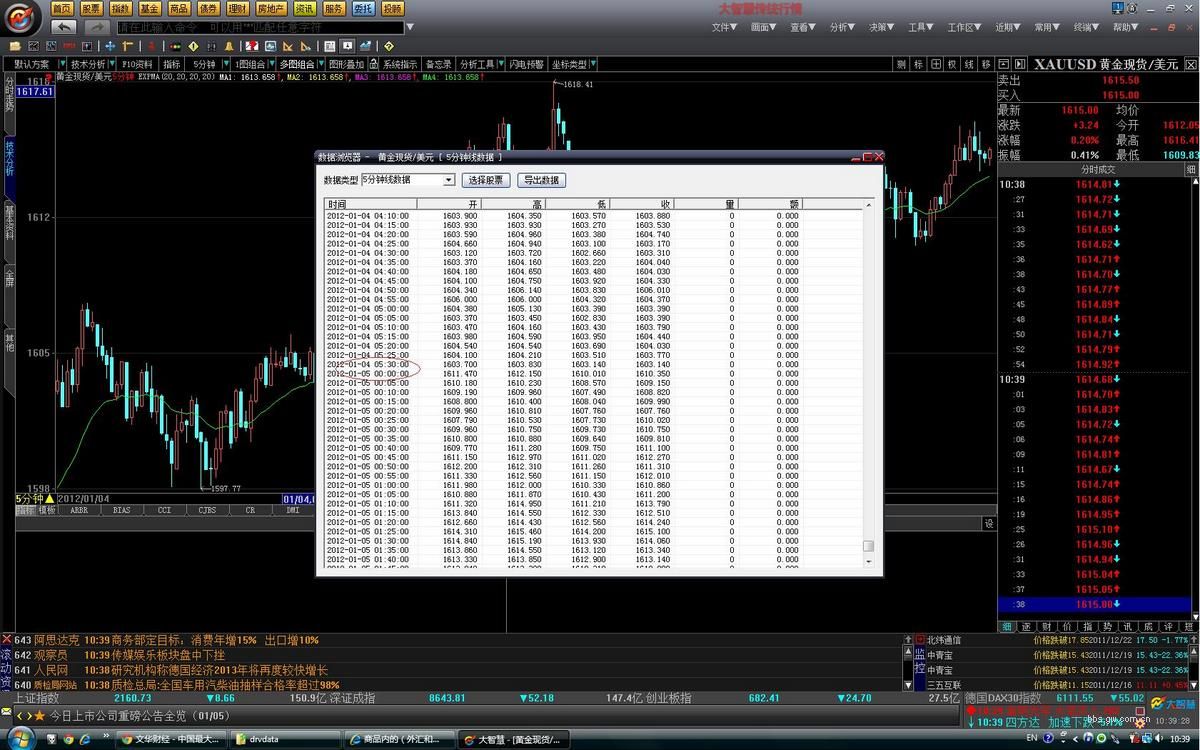Select the BIAS indicator tab
Screen dimensions: 1200x750
[121, 510]
